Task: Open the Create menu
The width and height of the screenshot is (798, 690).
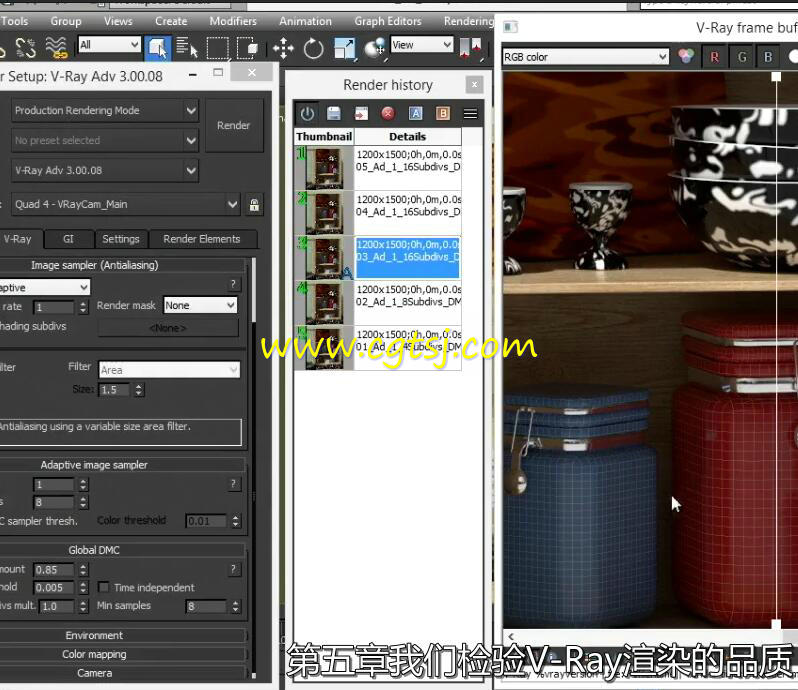Action: (x=171, y=21)
